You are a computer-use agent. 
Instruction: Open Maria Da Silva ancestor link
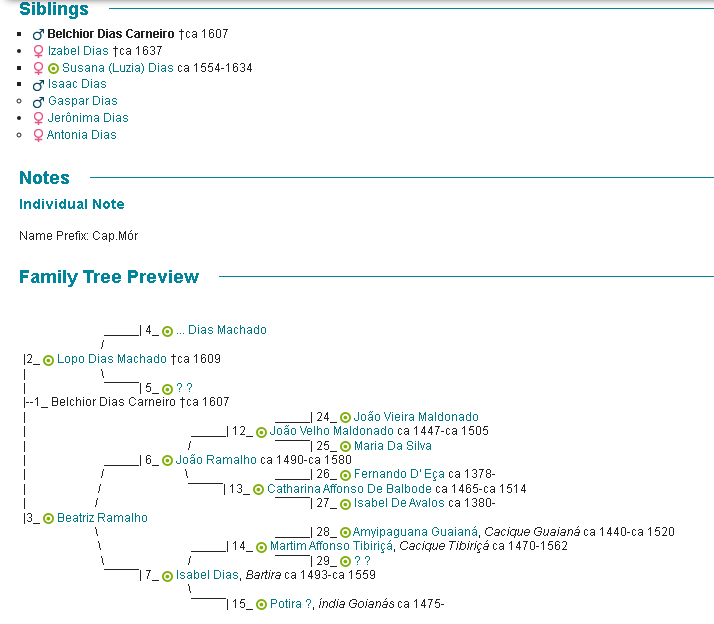coord(393,446)
